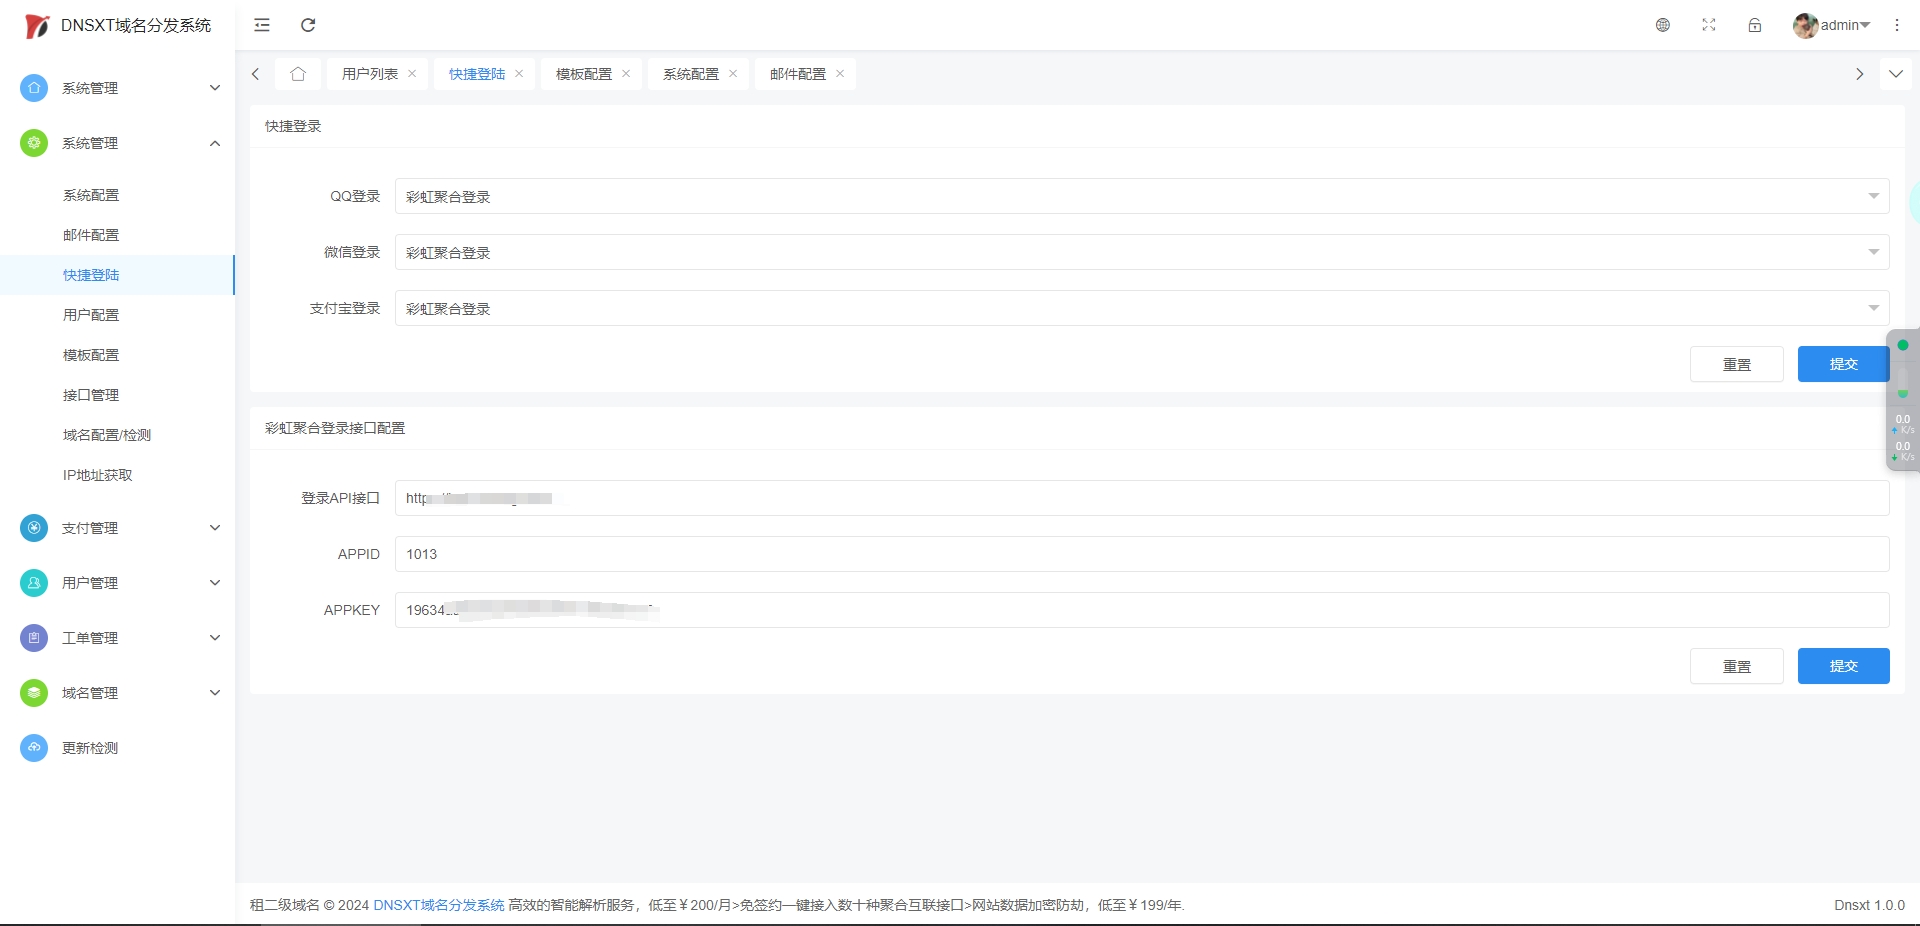This screenshot has height=926, width=1920.
Task: Select 快捷登陆 in the sidebar
Action: tap(117, 275)
